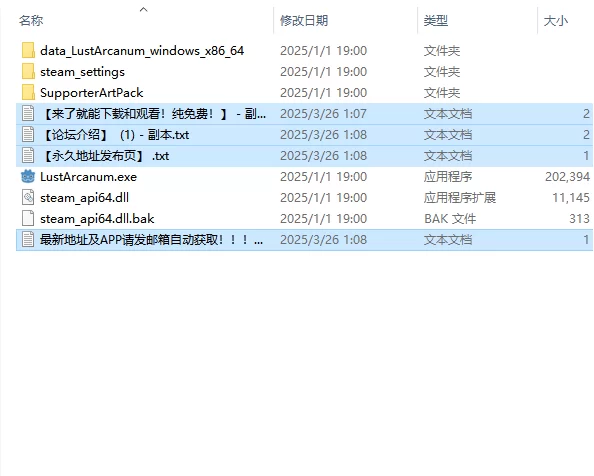
Task: Select the steam_settings folder name
Action: point(82,72)
